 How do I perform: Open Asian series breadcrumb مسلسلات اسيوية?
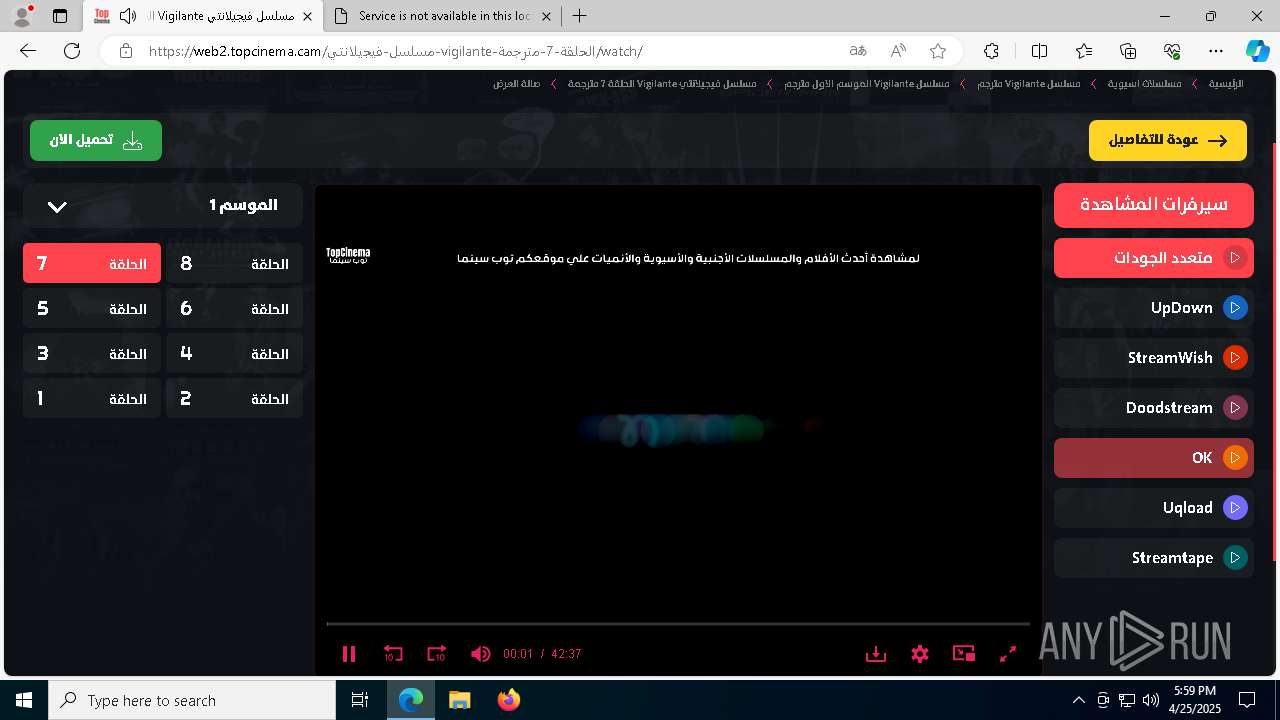tap(1144, 84)
